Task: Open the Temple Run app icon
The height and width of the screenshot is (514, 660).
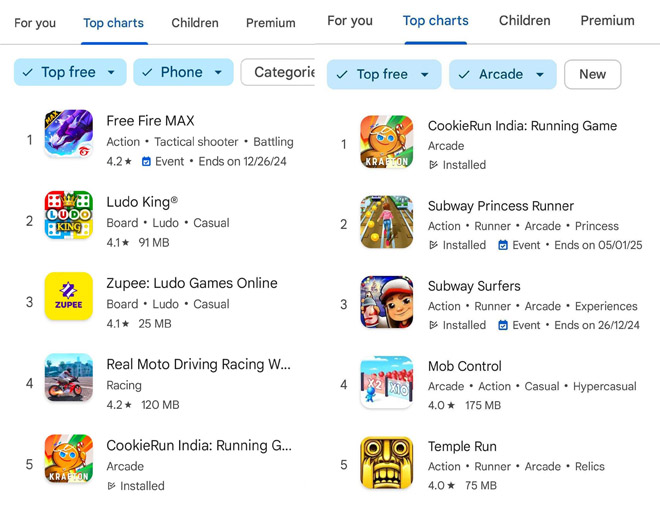Action: (386, 463)
